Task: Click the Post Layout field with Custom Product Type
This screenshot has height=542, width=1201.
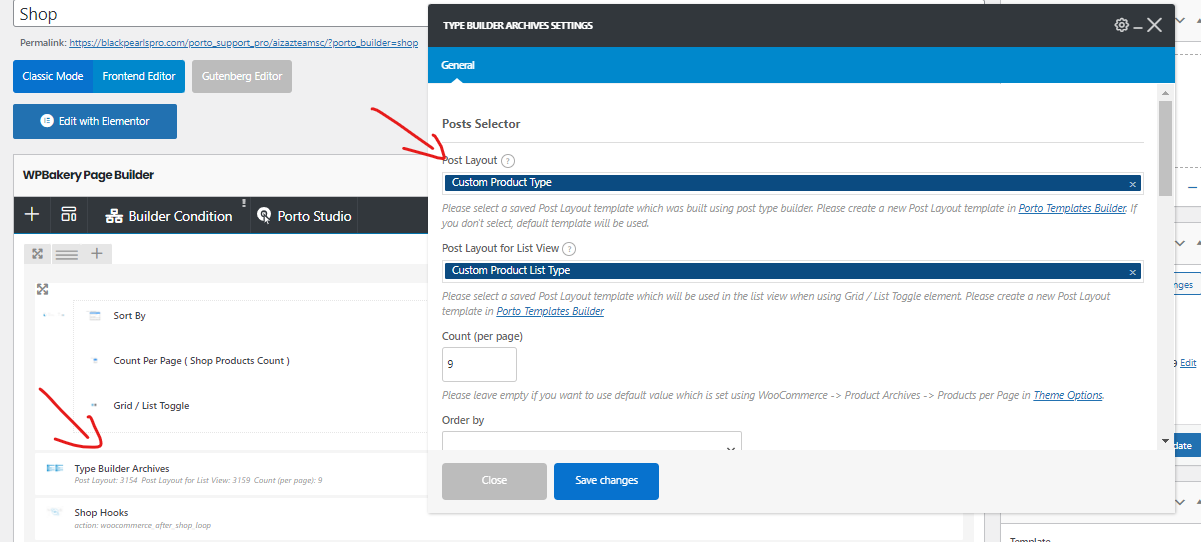Action: pos(792,183)
